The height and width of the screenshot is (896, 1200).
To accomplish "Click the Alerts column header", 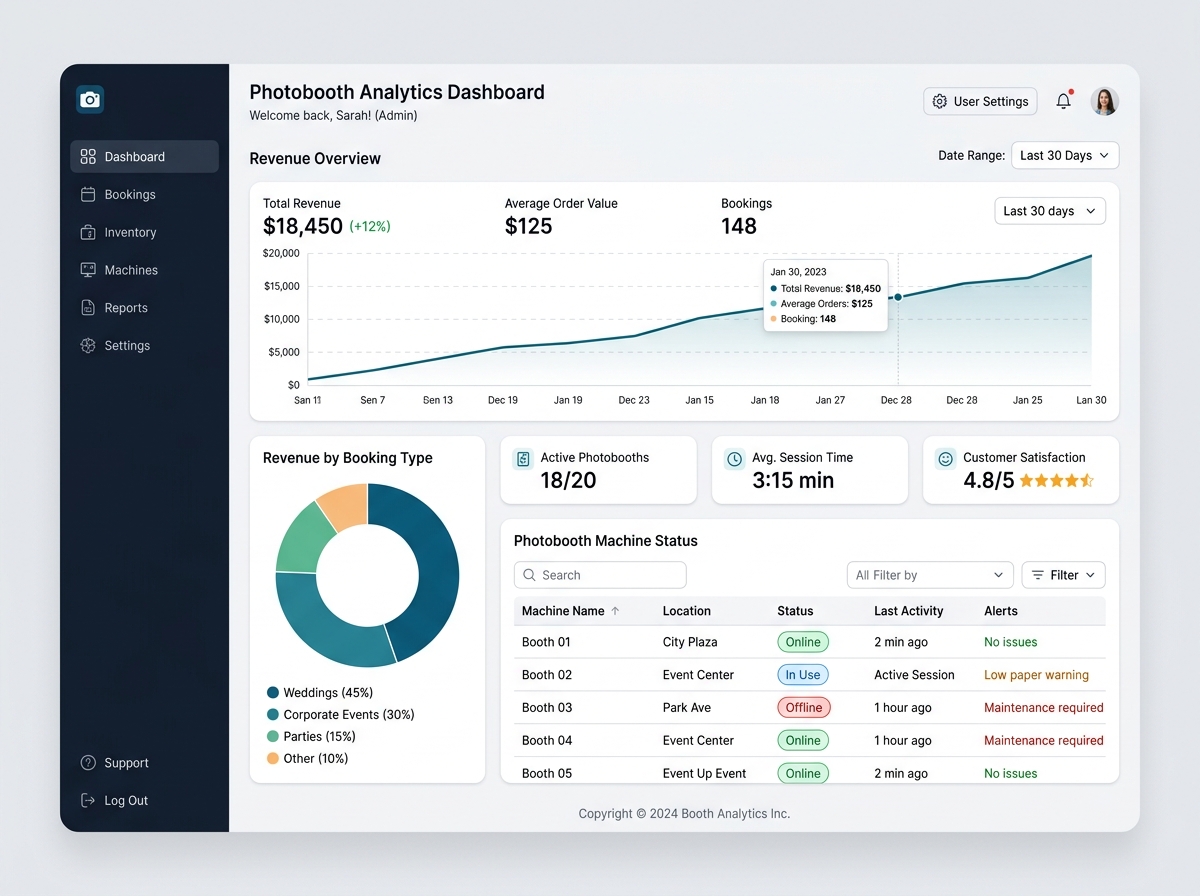I will [x=1001, y=611].
